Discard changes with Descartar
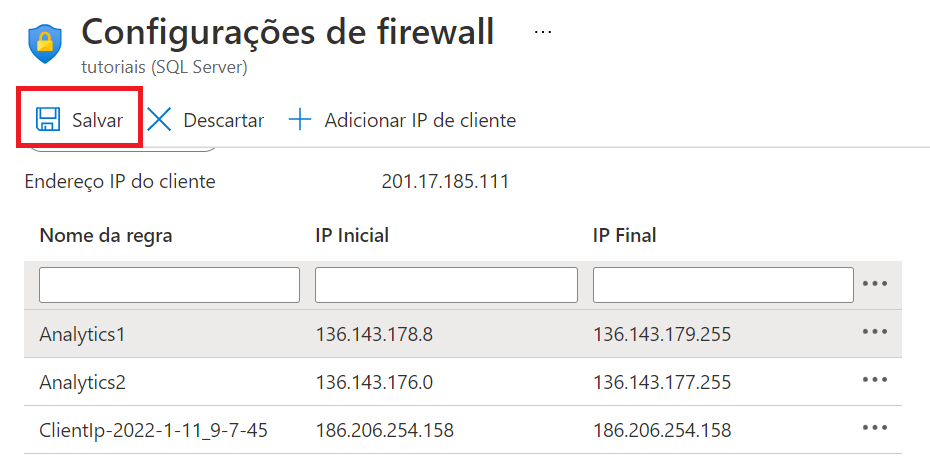Viewport: 930px width, 474px height. (205, 120)
